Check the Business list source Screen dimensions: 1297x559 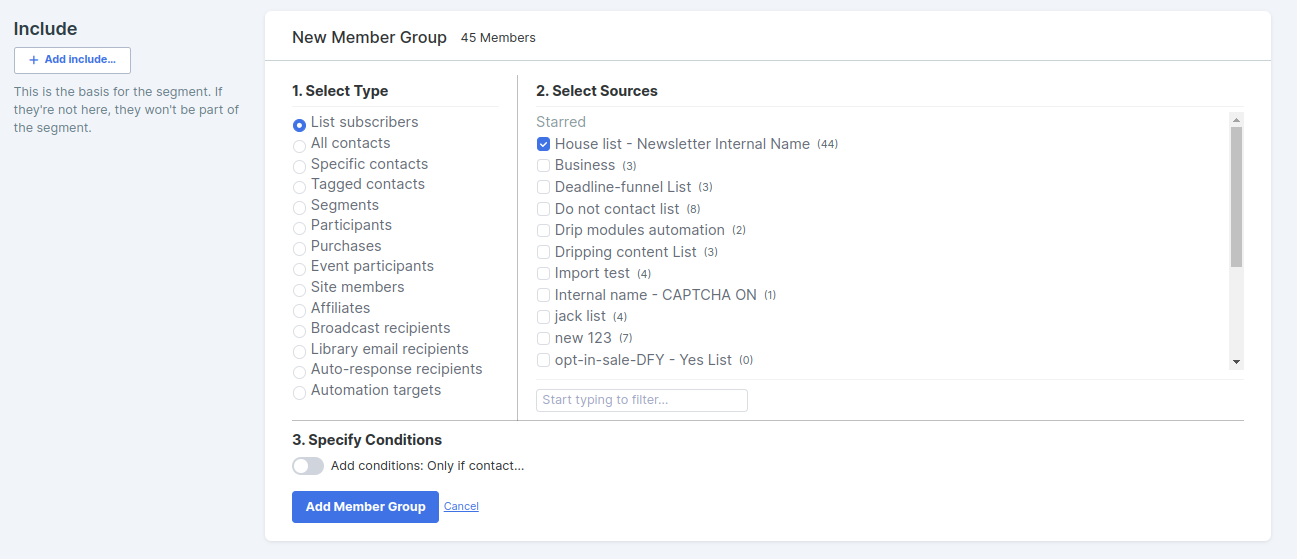pos(543,165)
